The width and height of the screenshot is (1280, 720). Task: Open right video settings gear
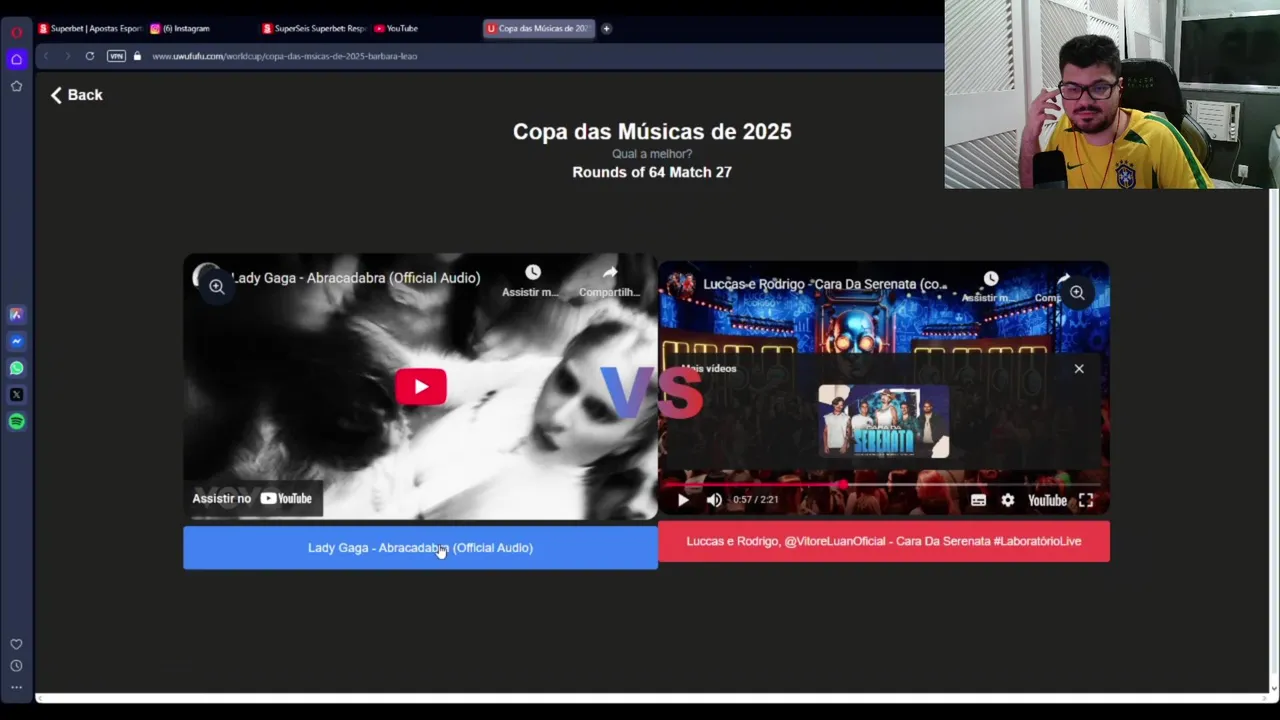pos(1008,500)
